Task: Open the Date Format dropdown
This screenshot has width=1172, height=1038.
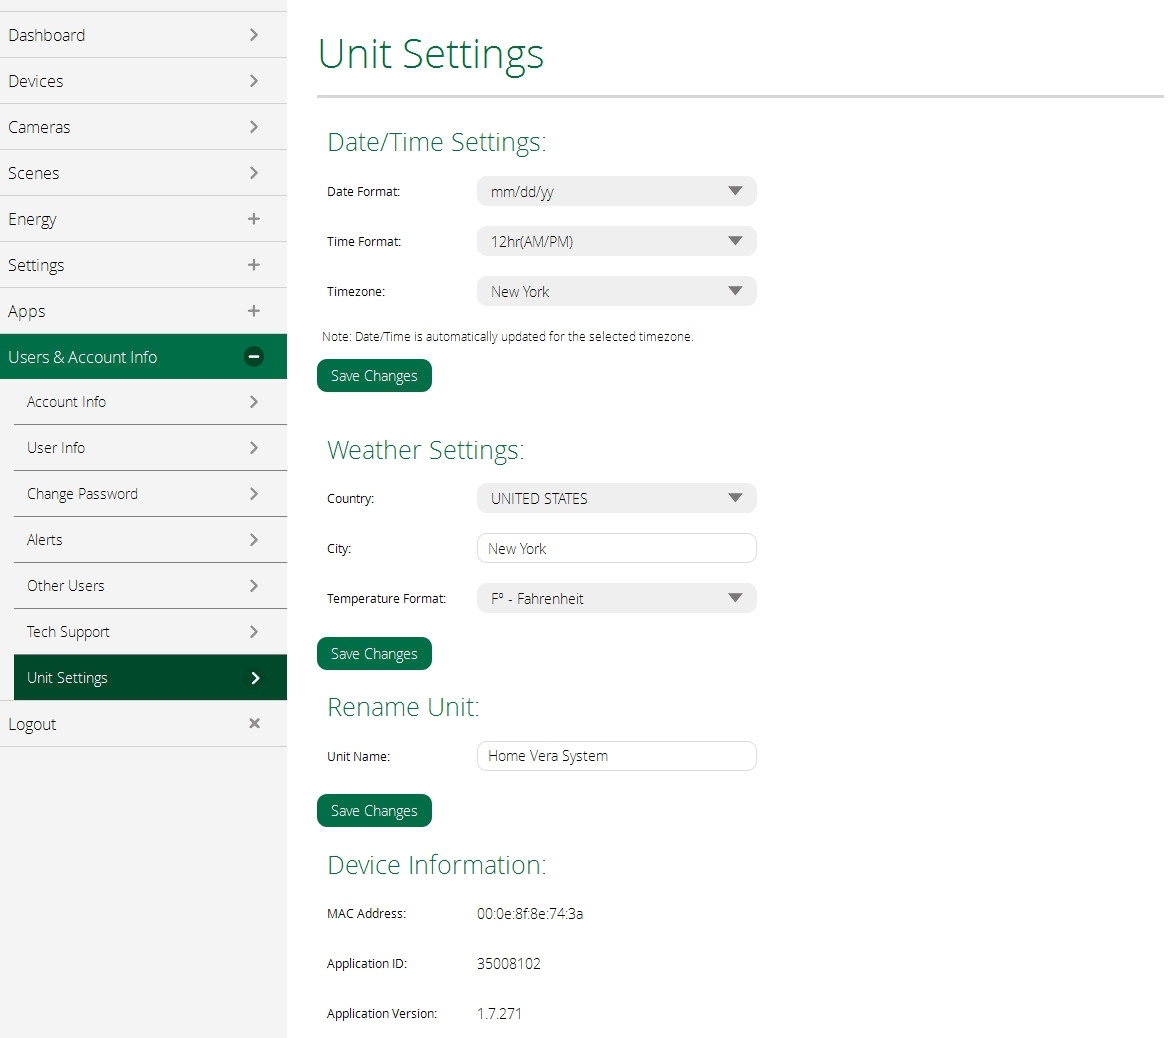Action: click(x=617, y=191)
